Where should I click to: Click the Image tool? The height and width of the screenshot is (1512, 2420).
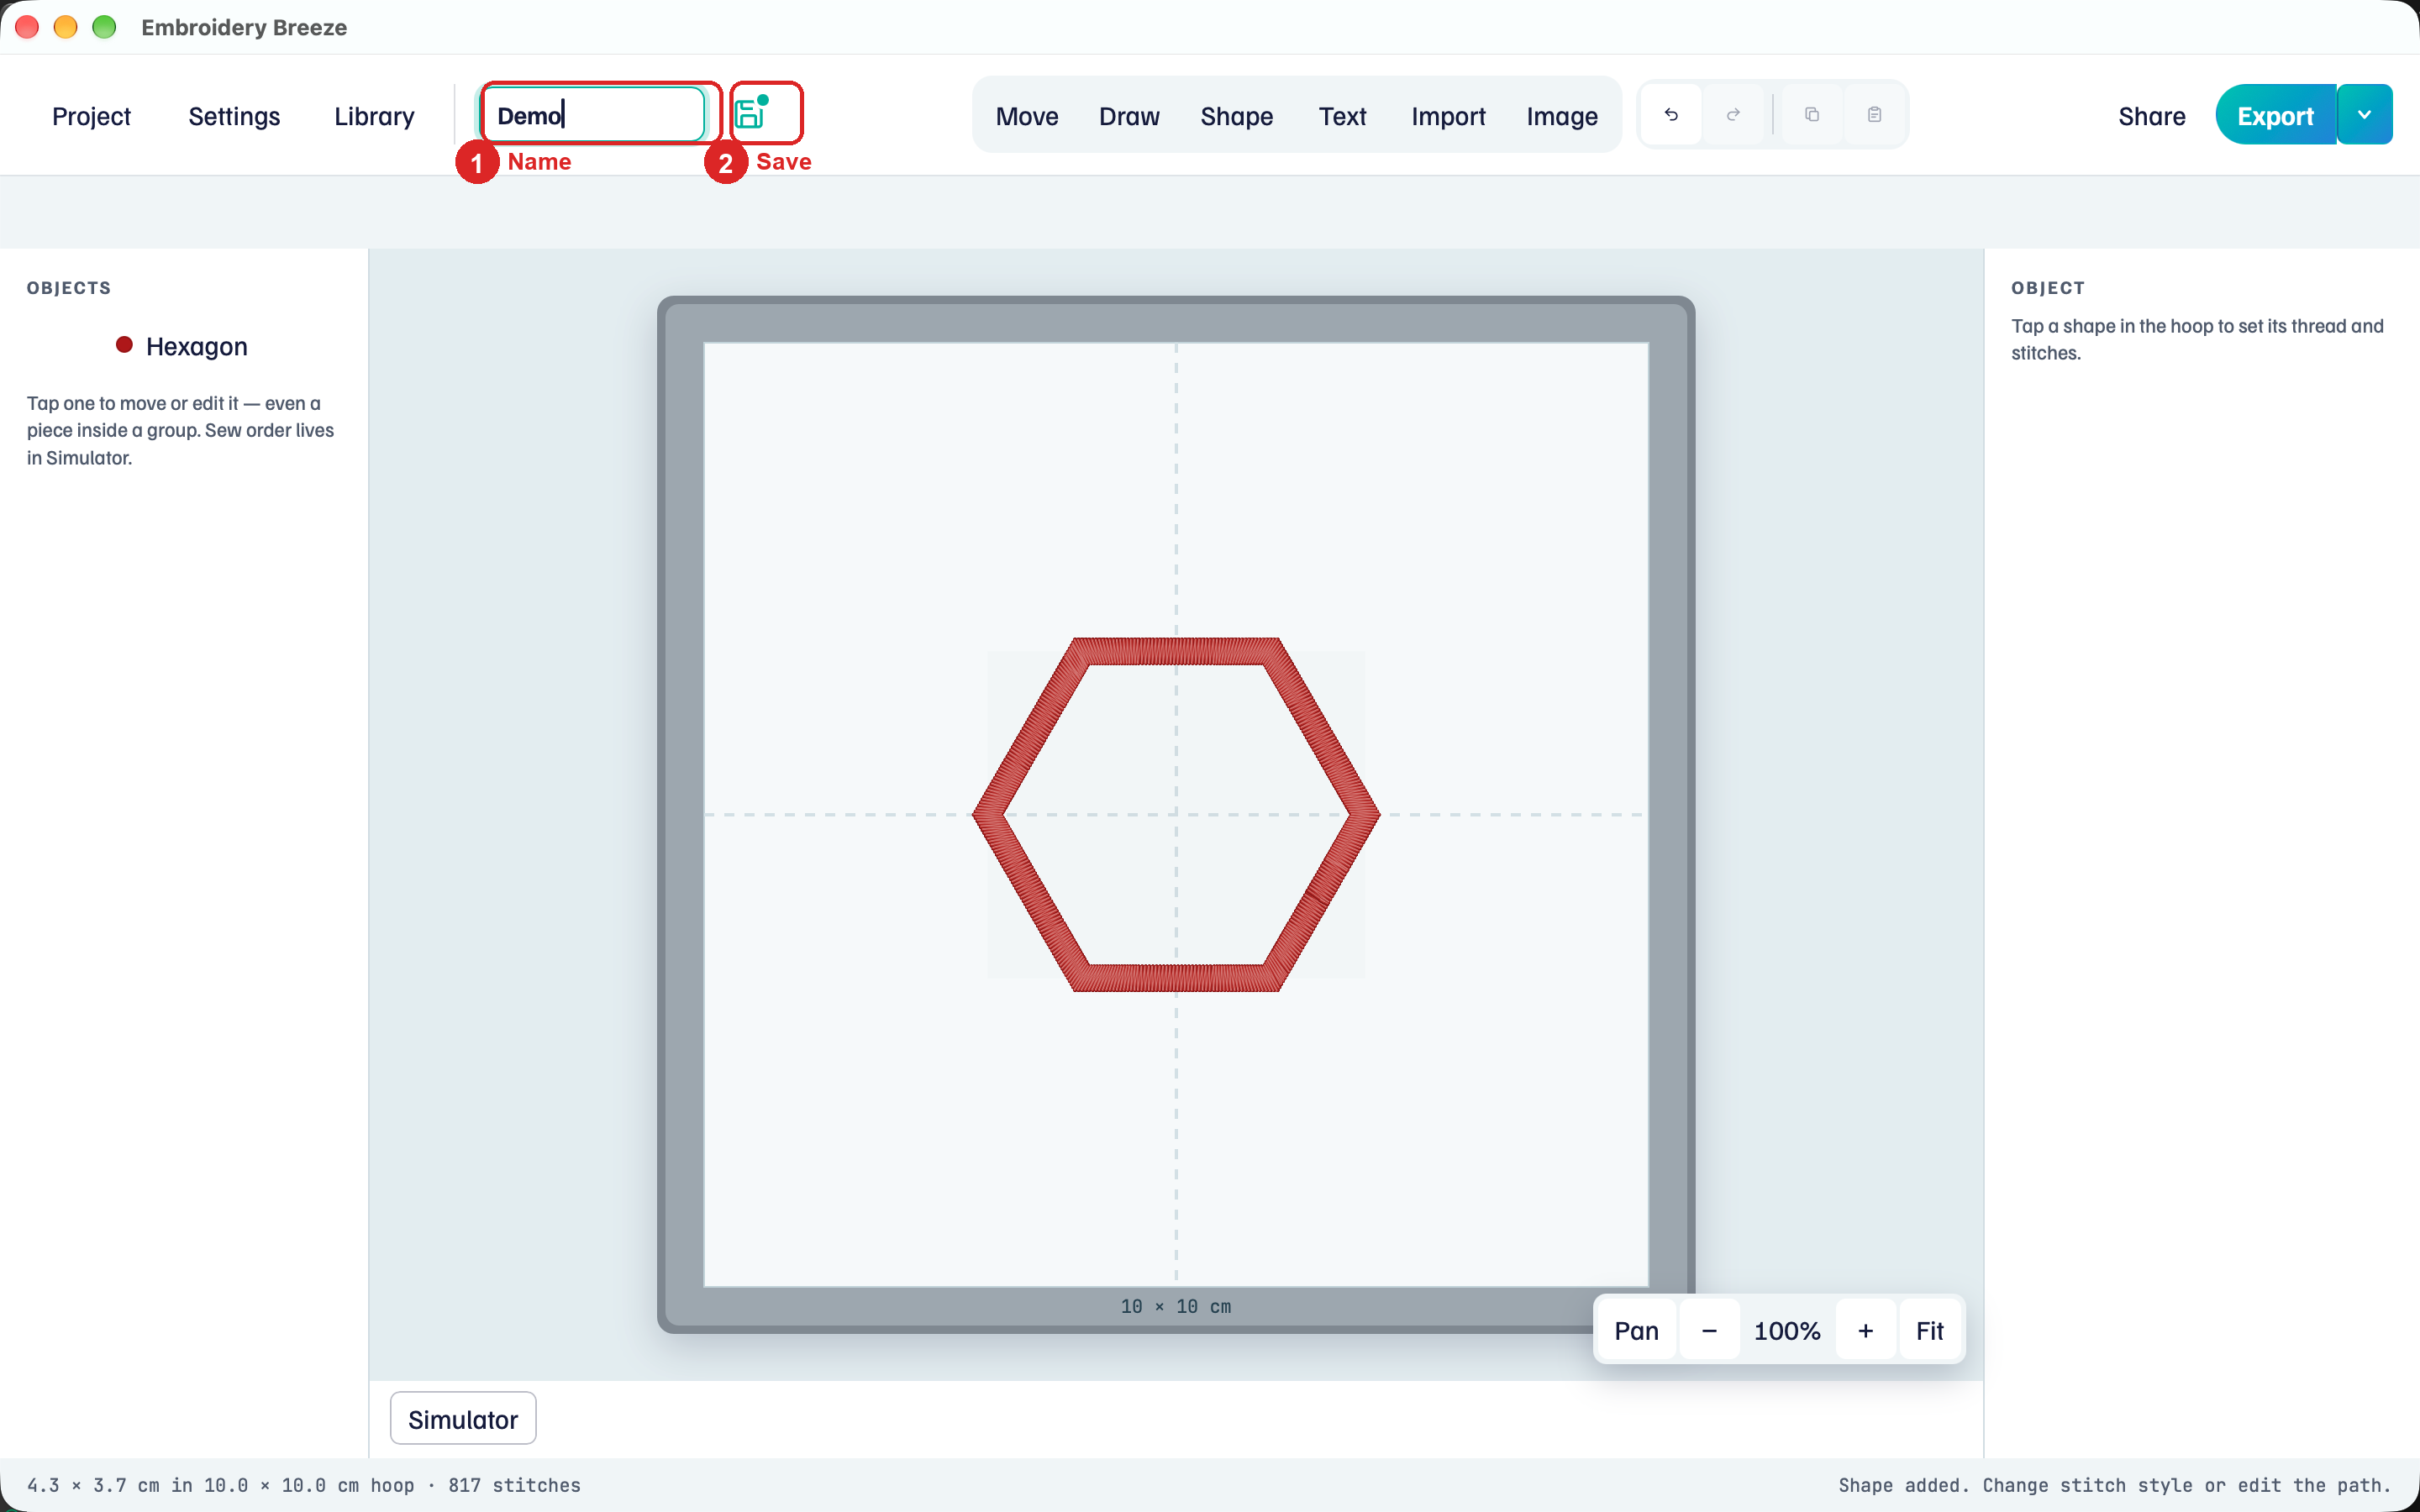(1562, 116)
